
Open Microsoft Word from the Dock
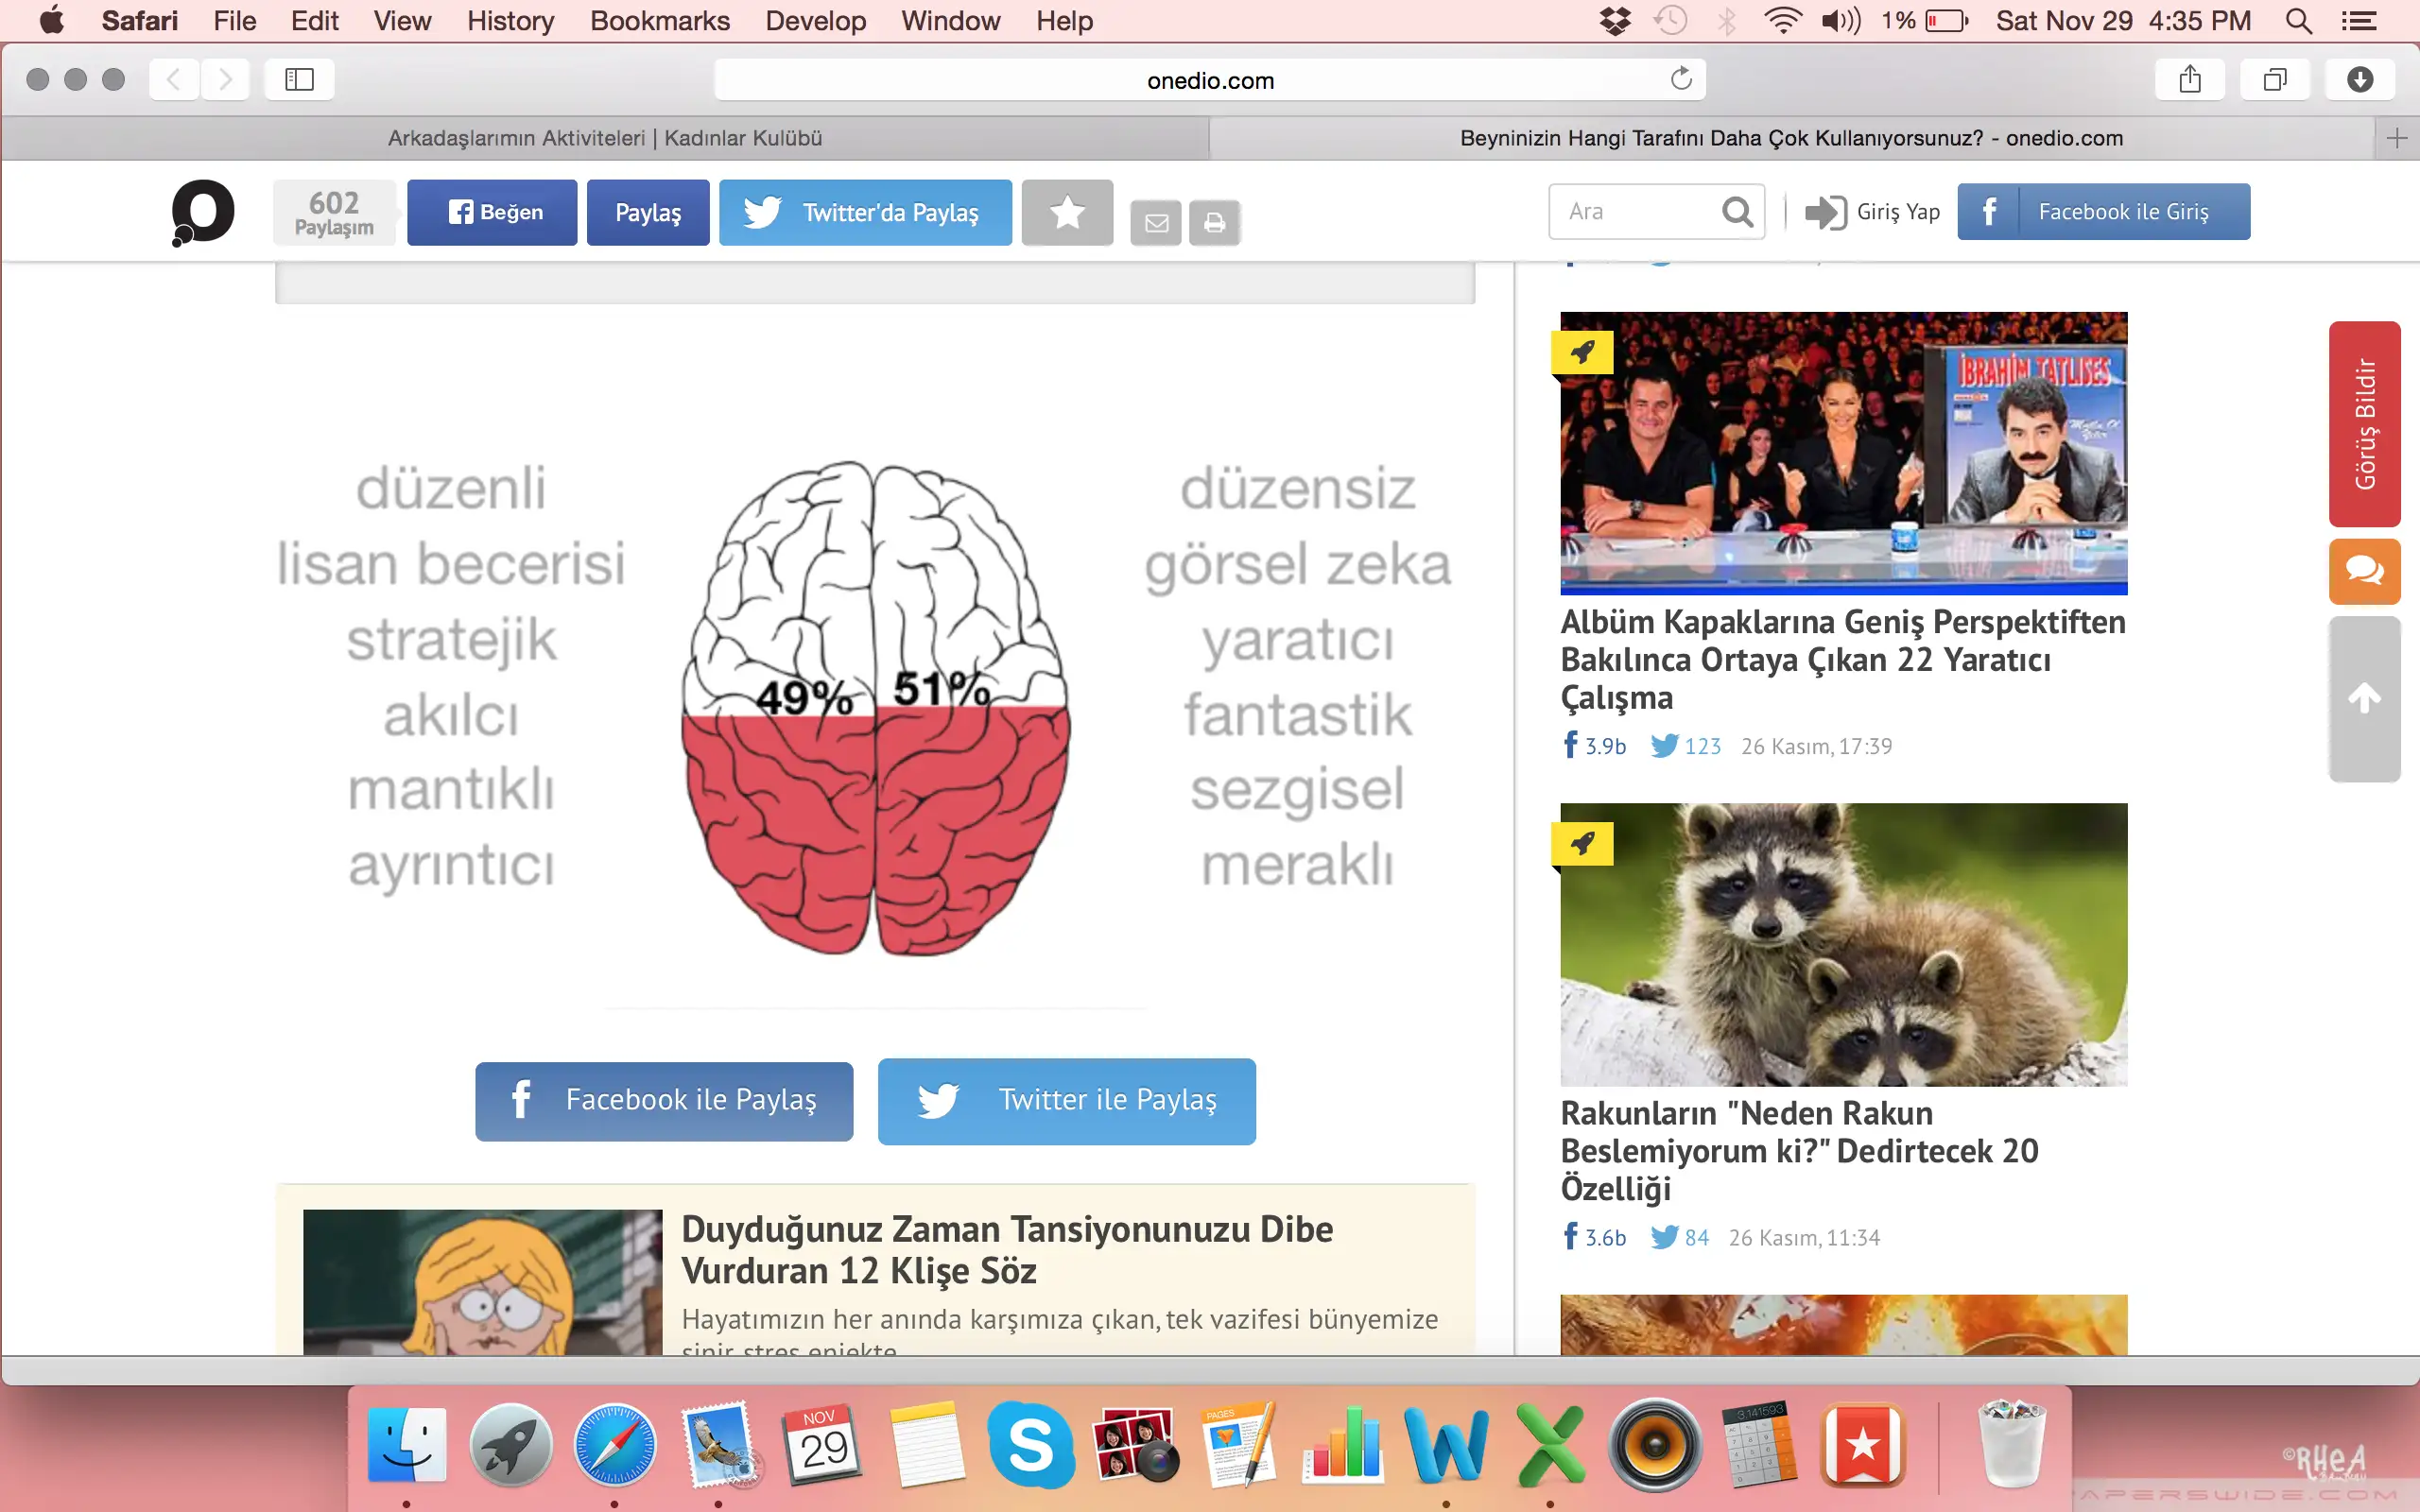[1446, 1445]
